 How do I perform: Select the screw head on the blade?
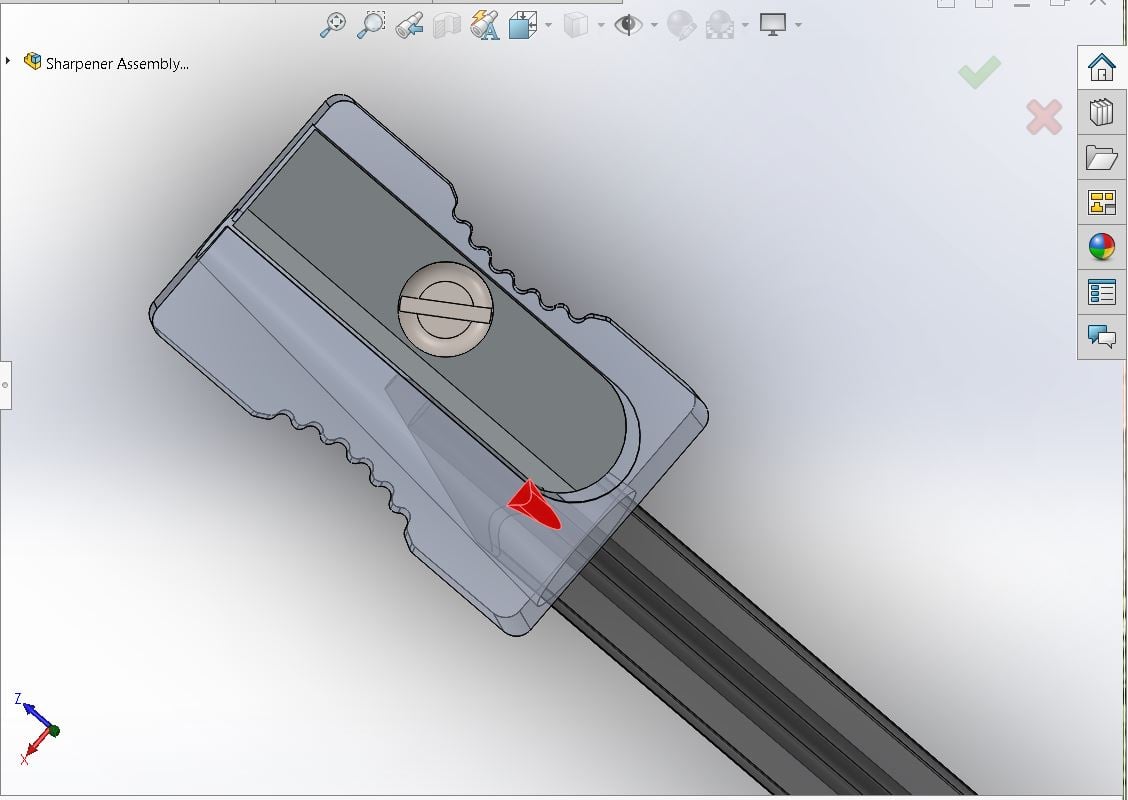(x=445, y=309)
